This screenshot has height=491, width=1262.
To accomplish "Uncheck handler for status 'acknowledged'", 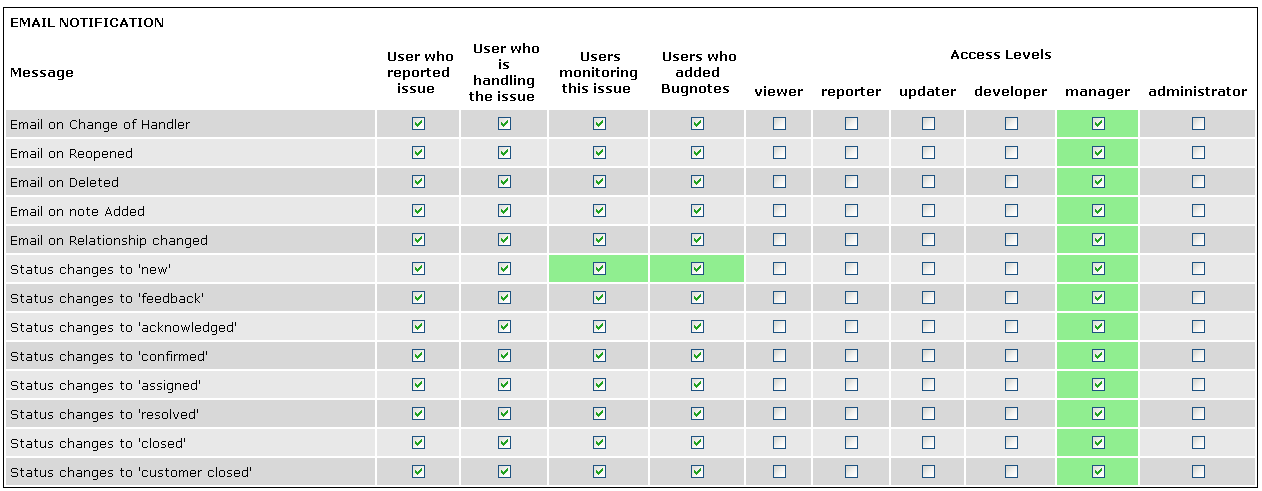I will (x=504, y=327).
